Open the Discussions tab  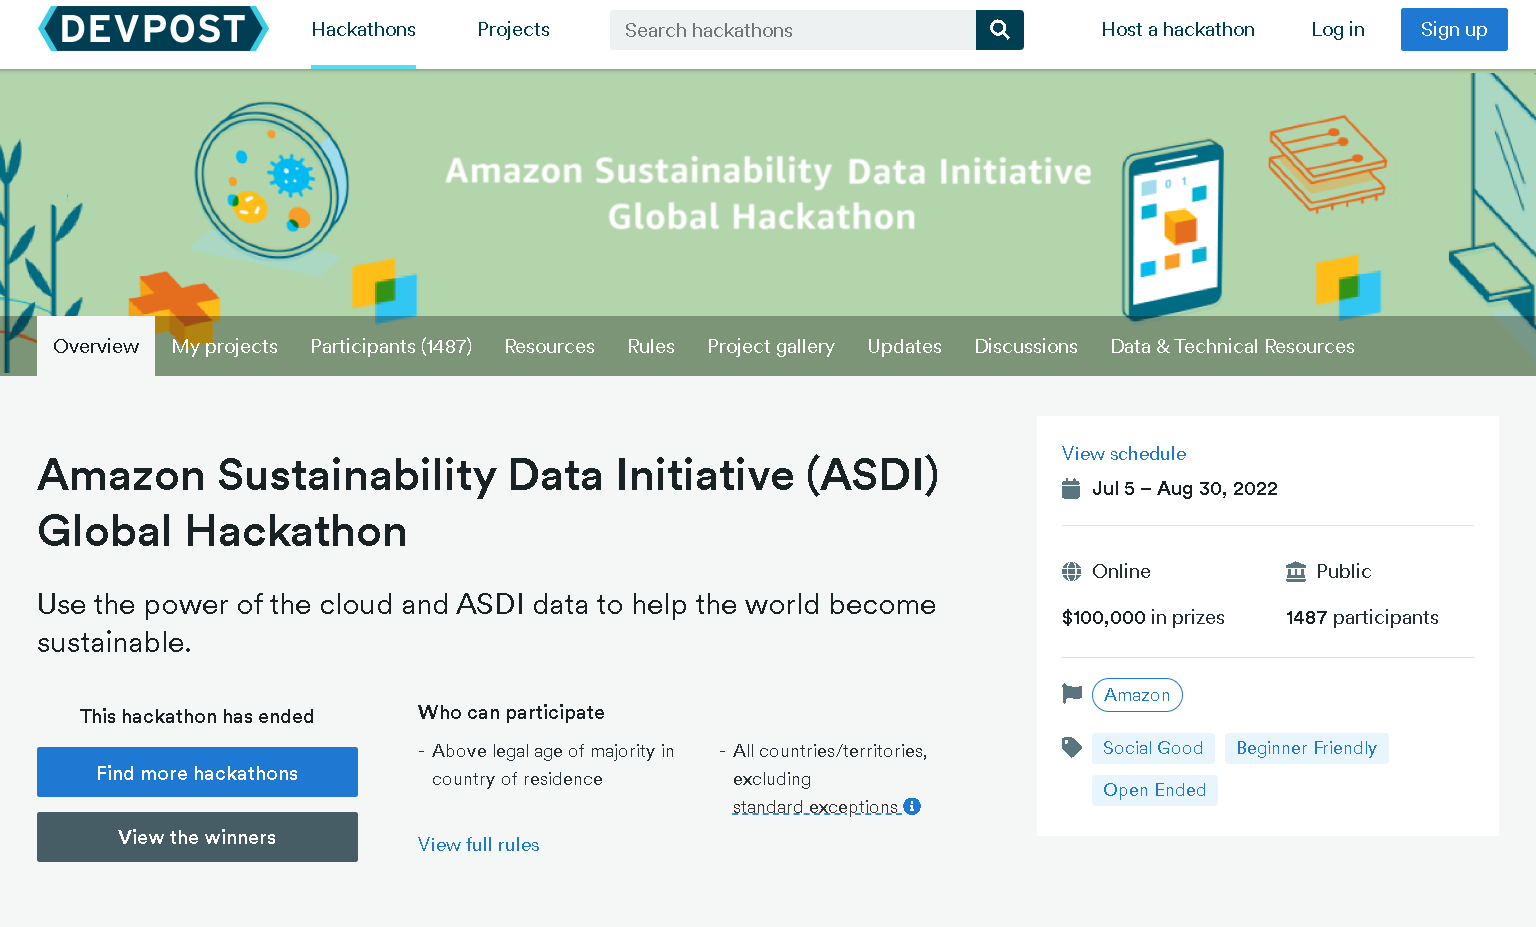click(x=1026, y=346)
